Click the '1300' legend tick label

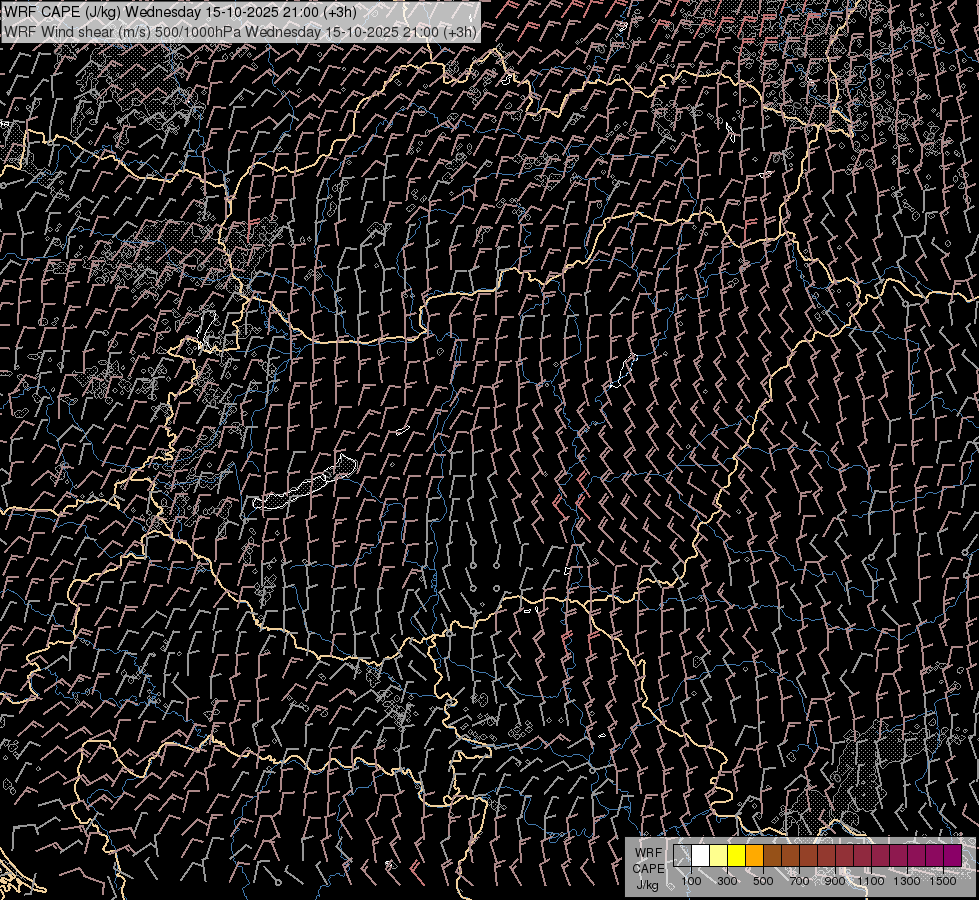click(907, 881)
